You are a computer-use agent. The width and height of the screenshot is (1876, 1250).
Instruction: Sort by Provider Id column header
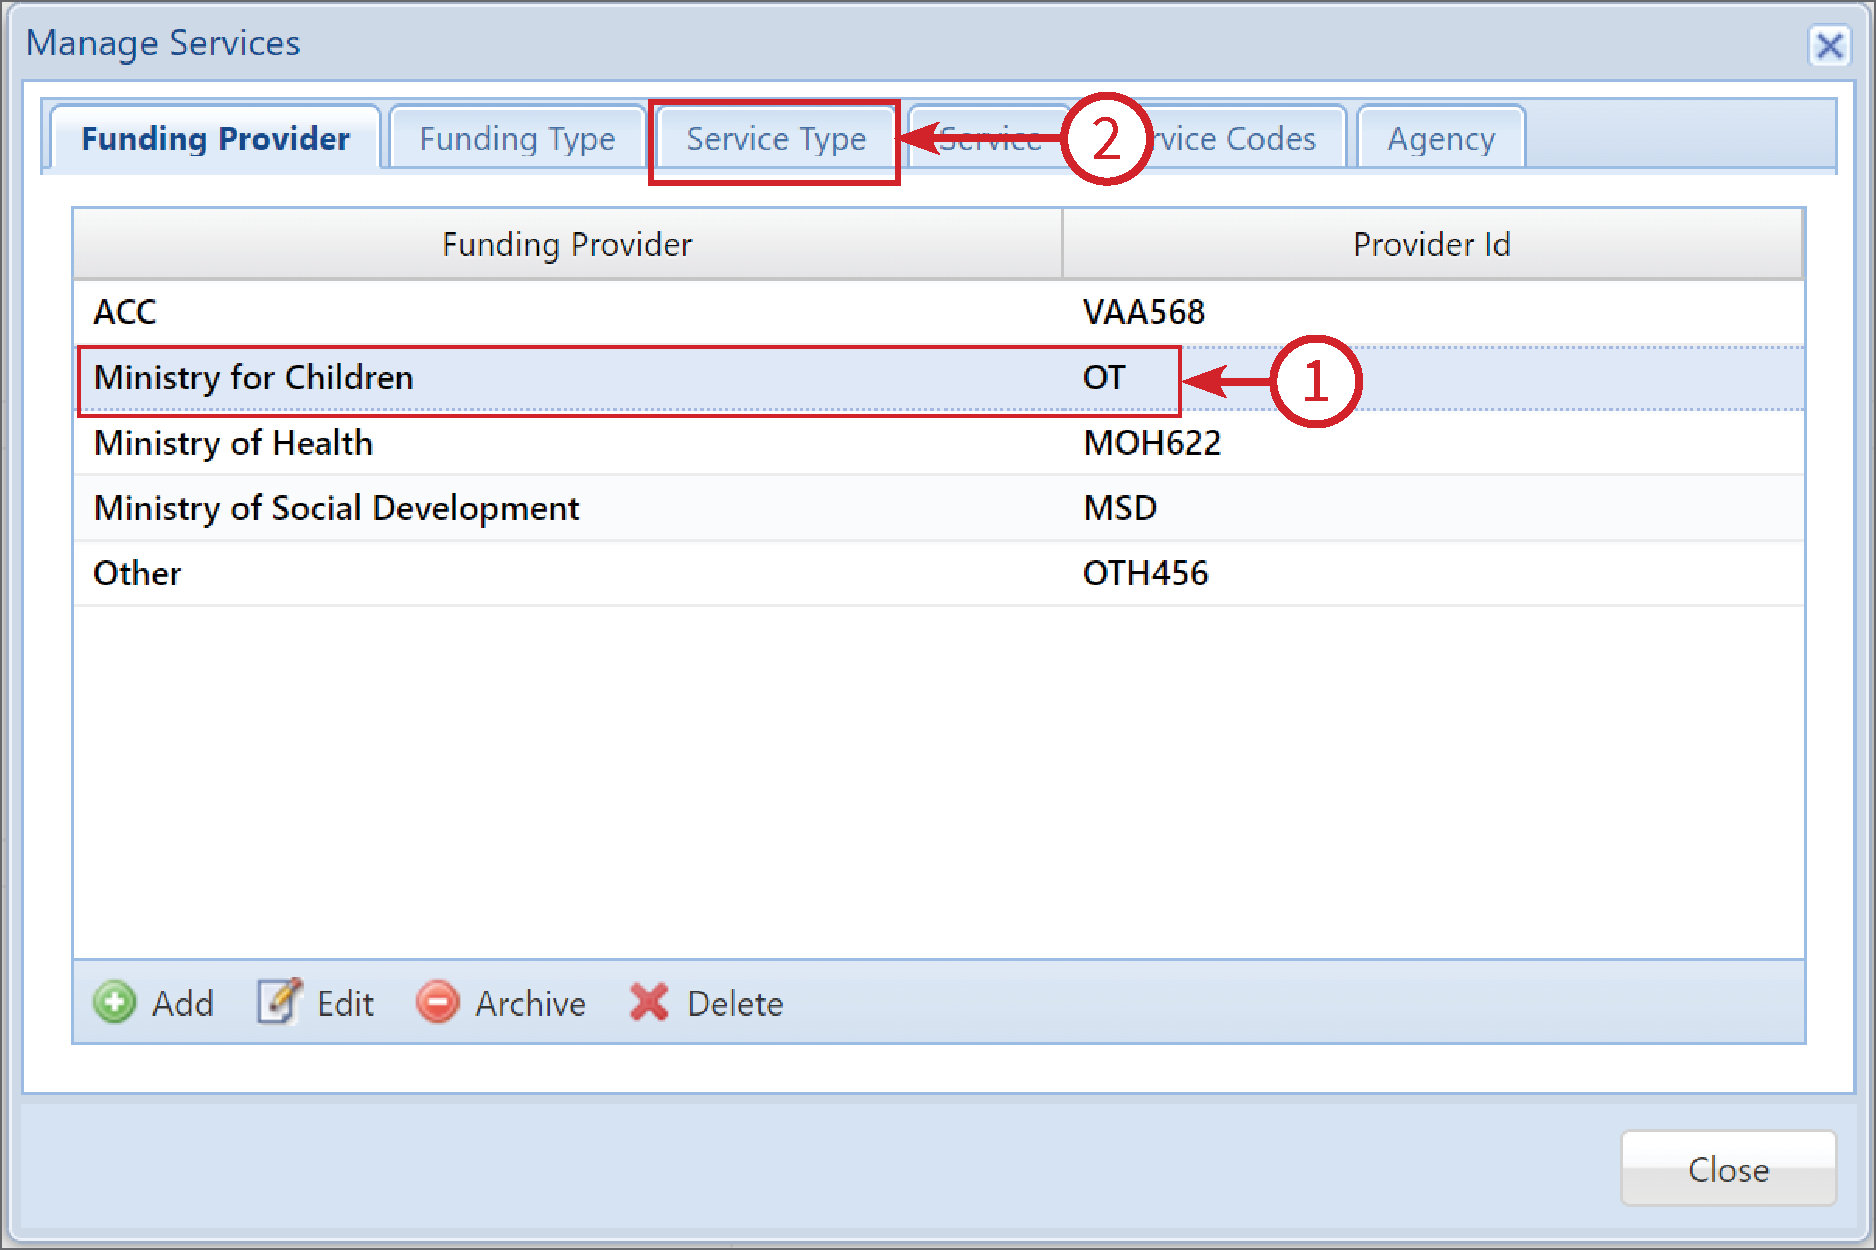click(1432, 244)
